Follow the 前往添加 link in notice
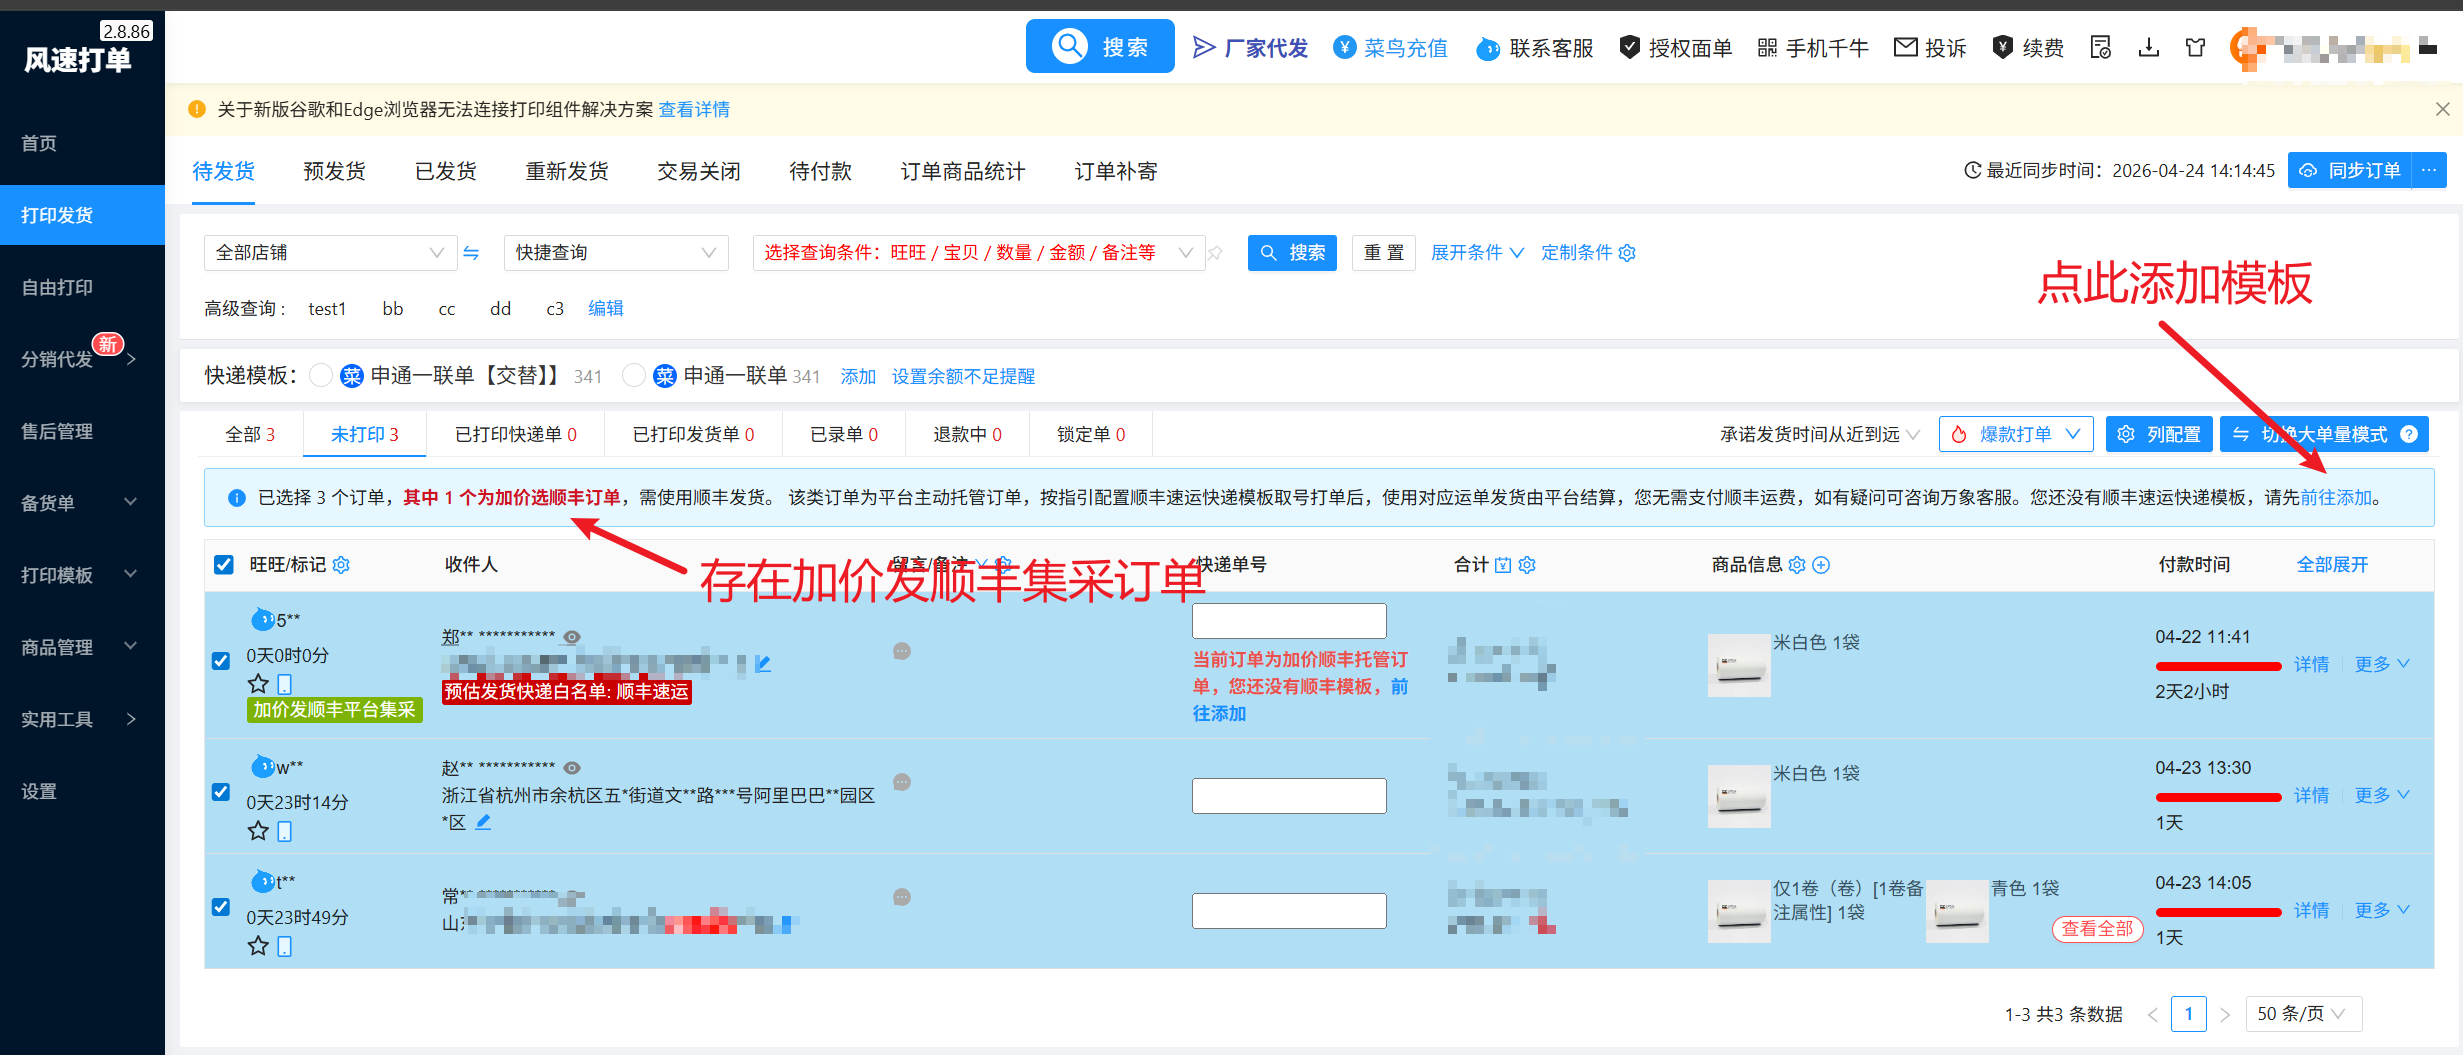 [2336, 497]
